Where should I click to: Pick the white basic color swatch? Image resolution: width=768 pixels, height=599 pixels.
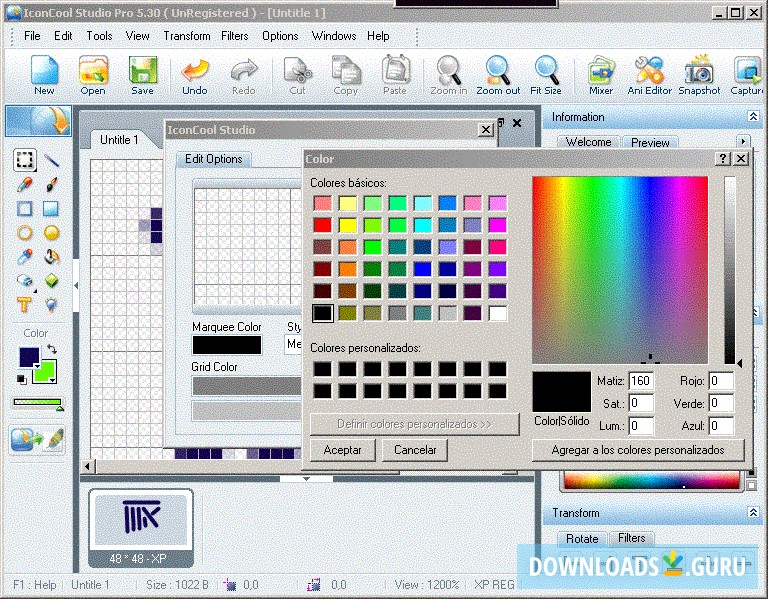[x=498, y=313]
